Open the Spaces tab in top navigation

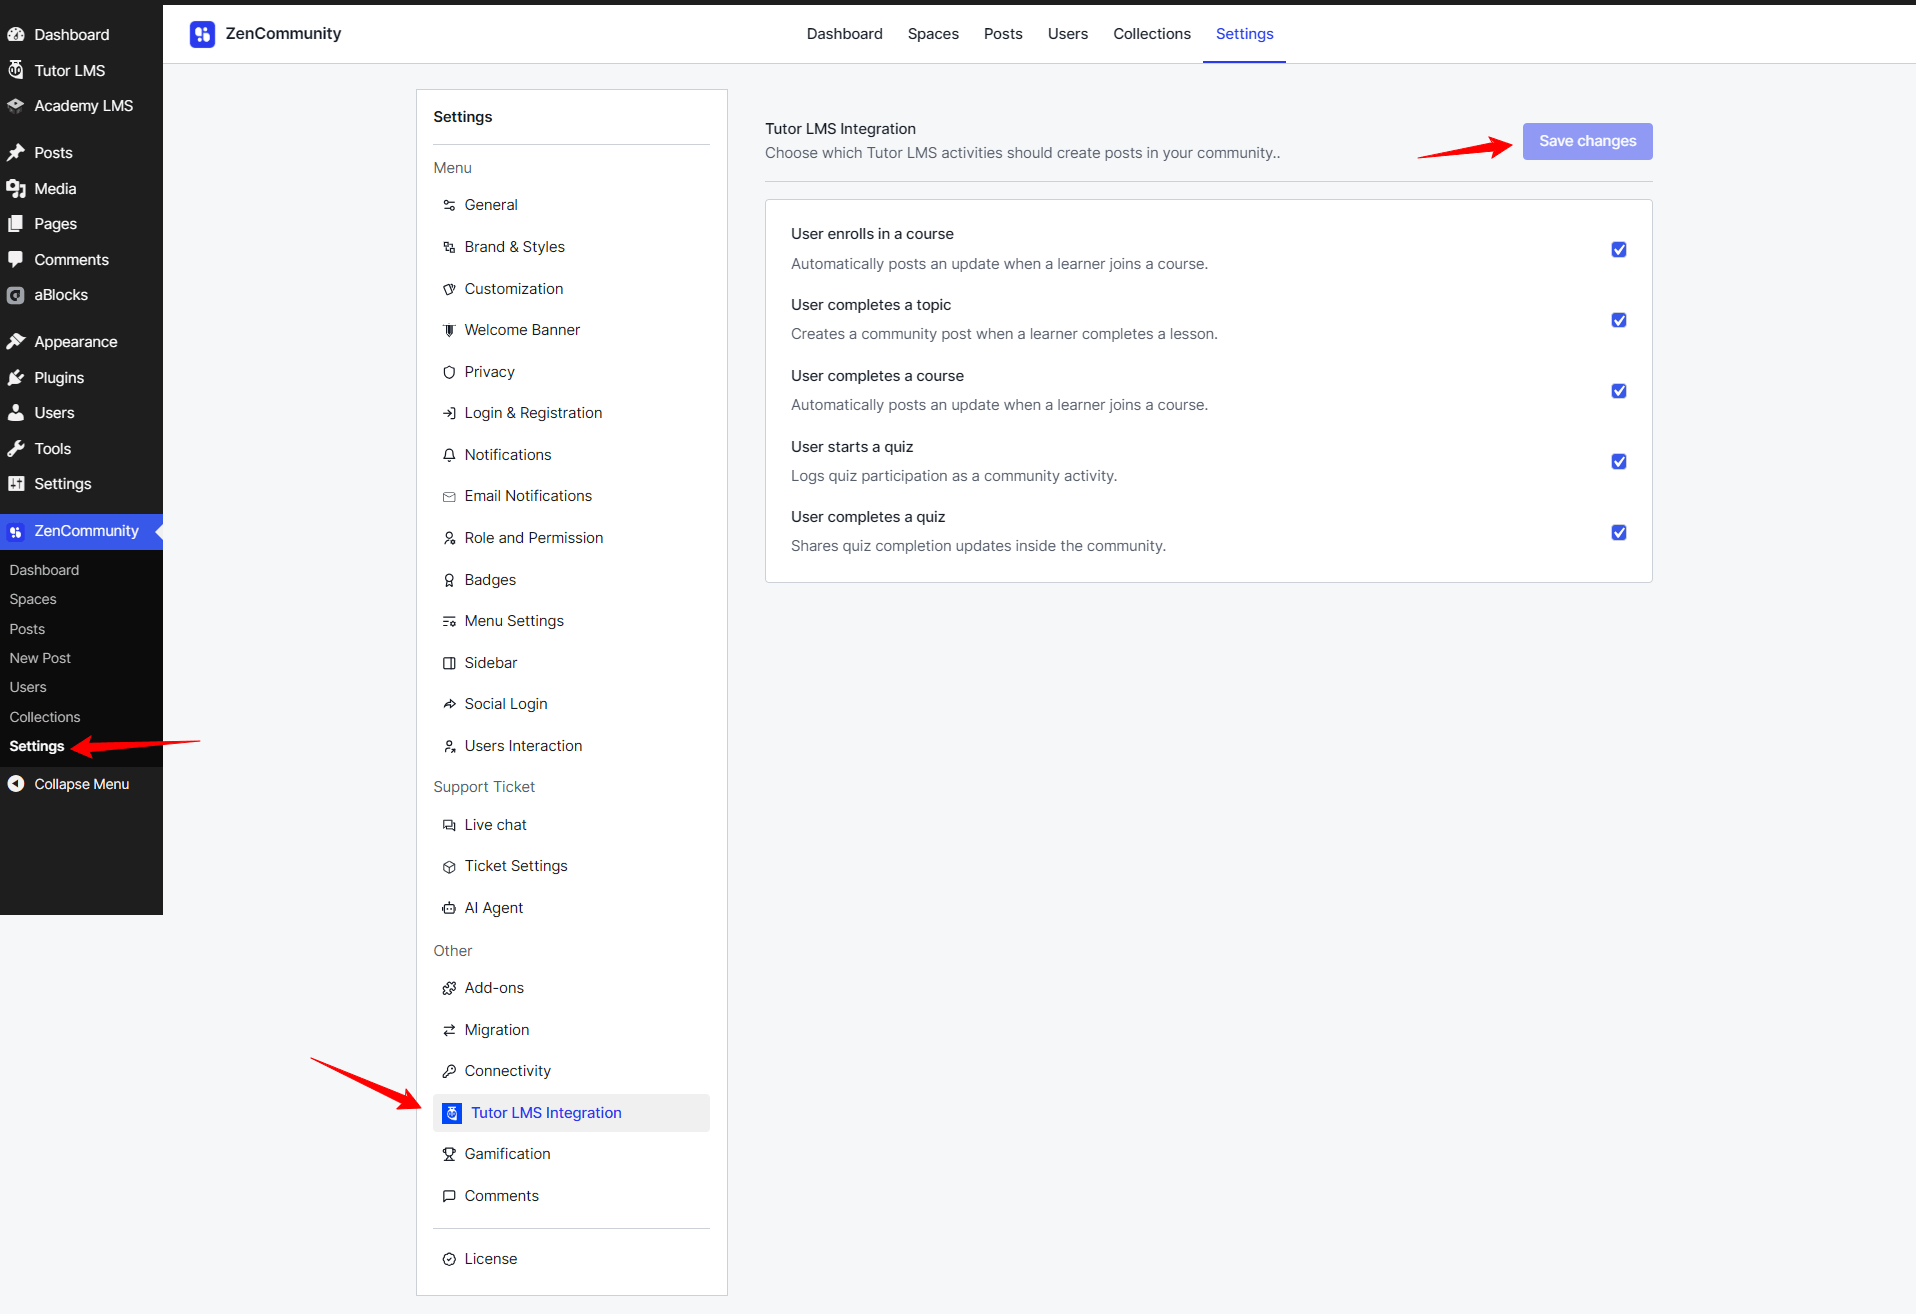pyautogui.click(x=933, y=34)
